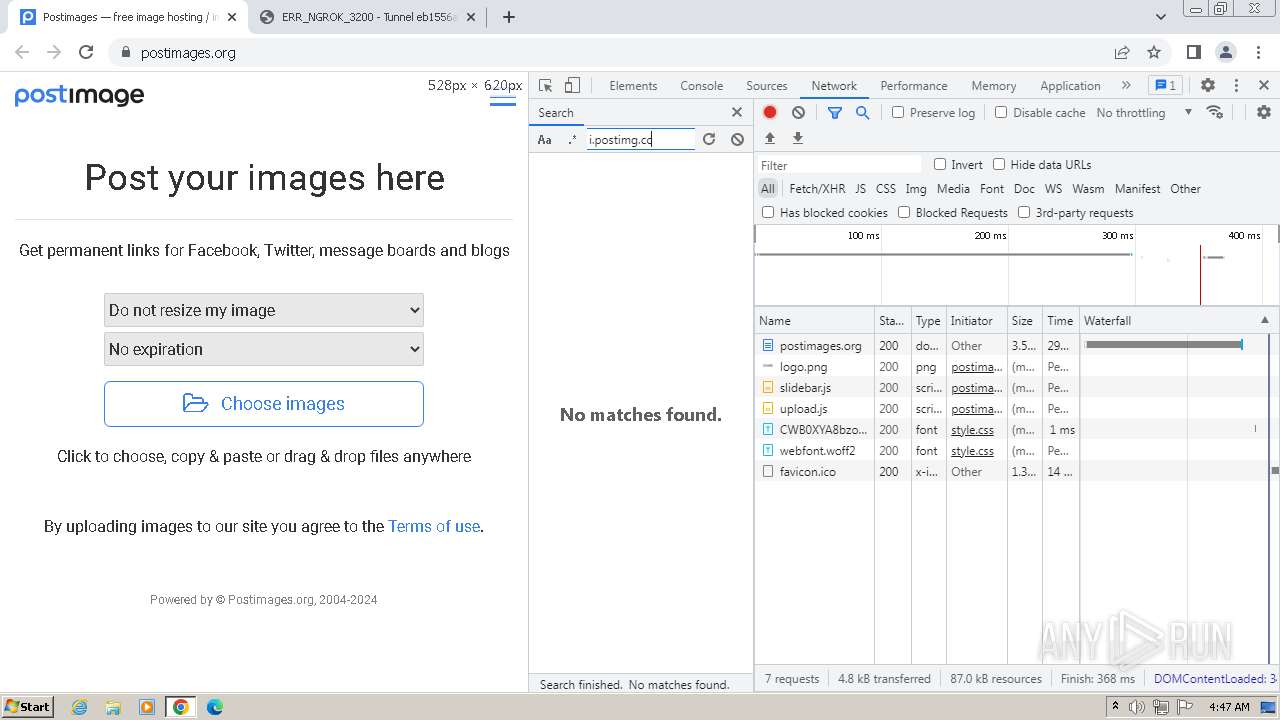Enable Preserve log checkbox
The width and height of the screenshot is (1280, 720).
coord(898,112)
